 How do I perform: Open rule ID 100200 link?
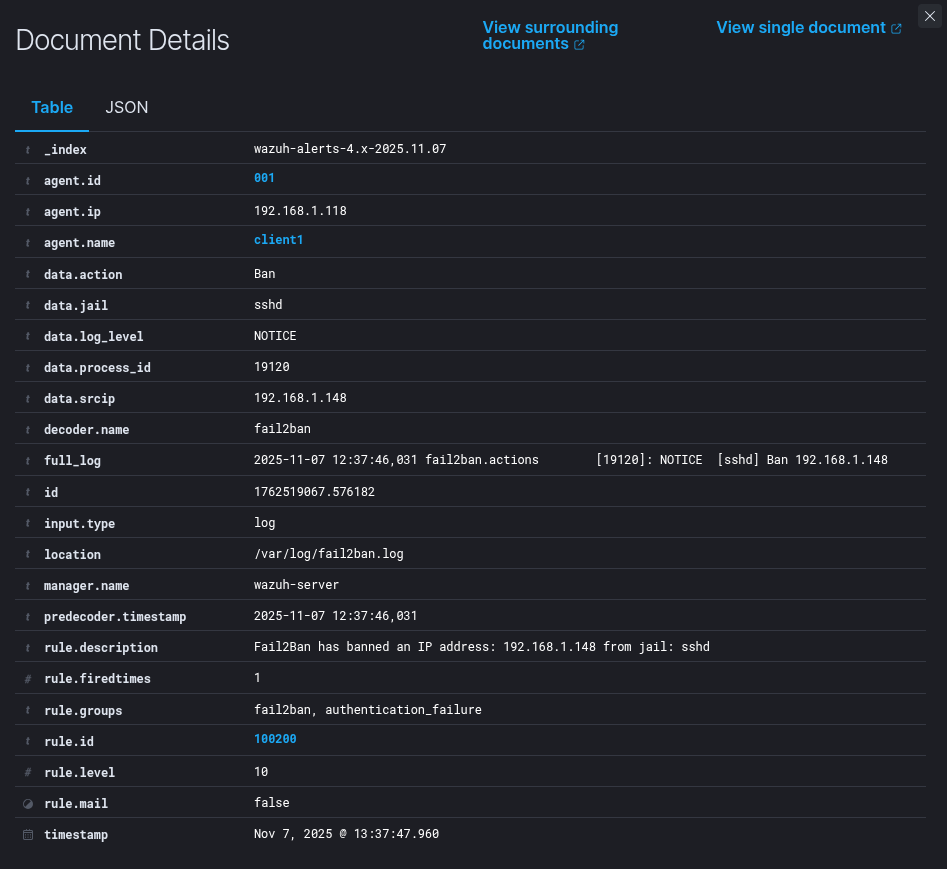click(275, 739)
